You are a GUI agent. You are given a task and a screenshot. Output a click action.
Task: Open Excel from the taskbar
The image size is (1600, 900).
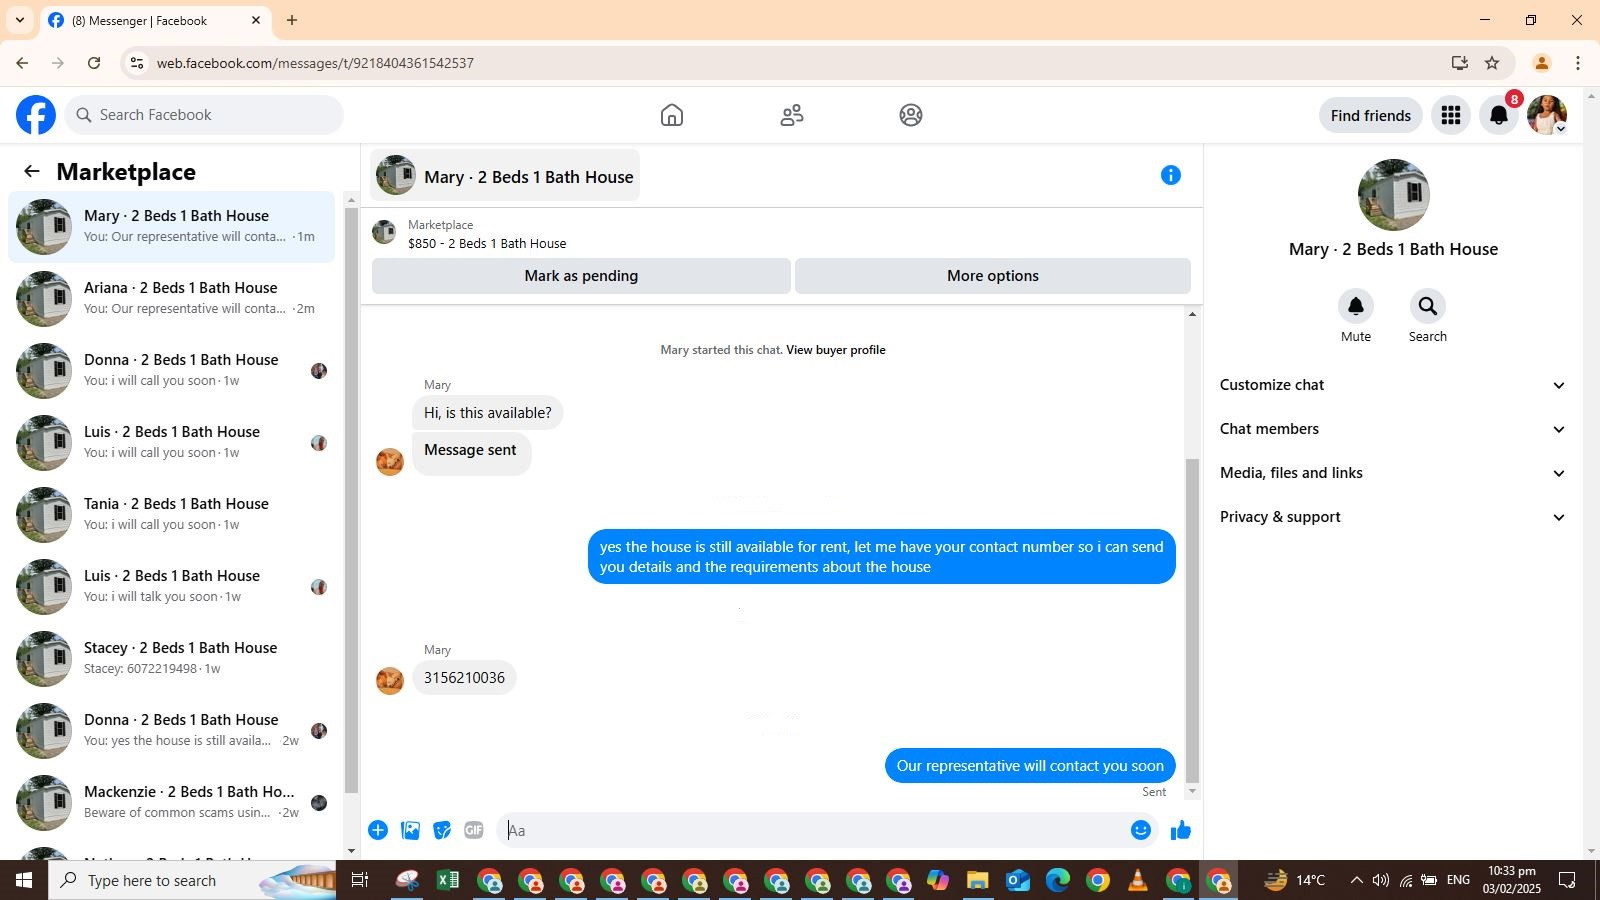(x=448, y=881)
